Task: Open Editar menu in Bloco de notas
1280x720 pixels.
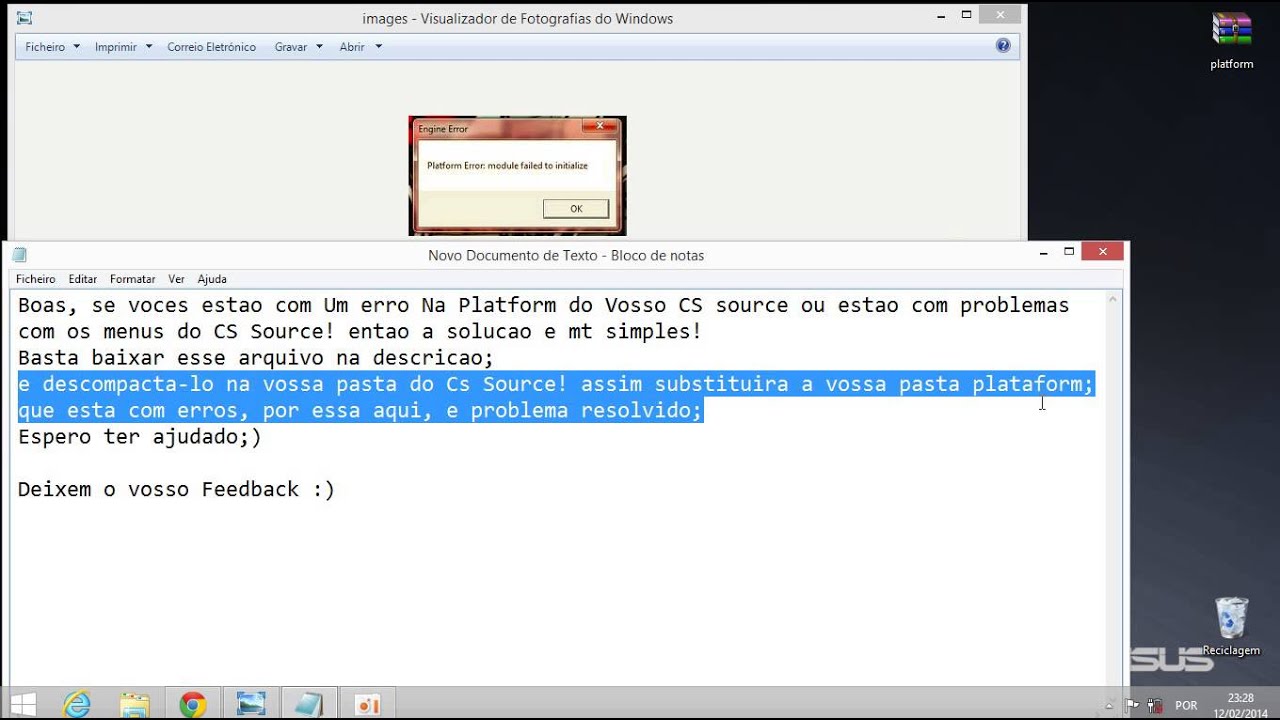Action: (83, 279)
